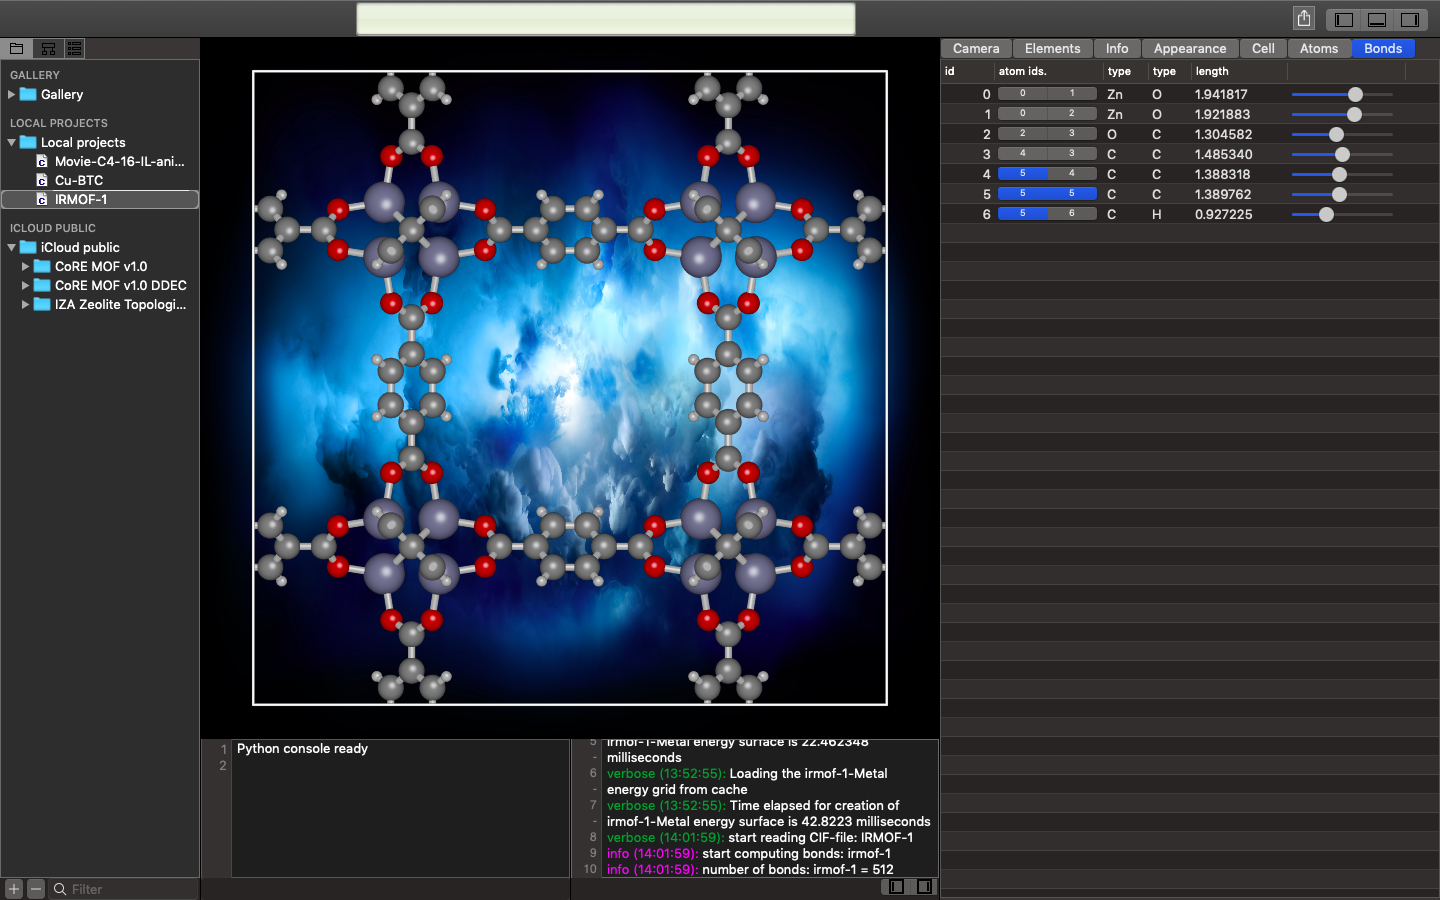This screenshot has height=900, width=1440.
Task: Expand the IZA Zeolite Topologies folder
Action: [25, 304]
